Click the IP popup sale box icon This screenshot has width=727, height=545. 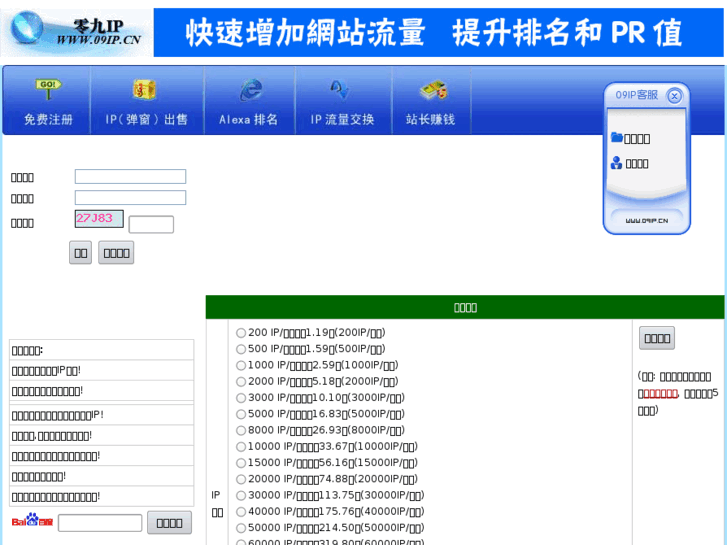[144, 90]
